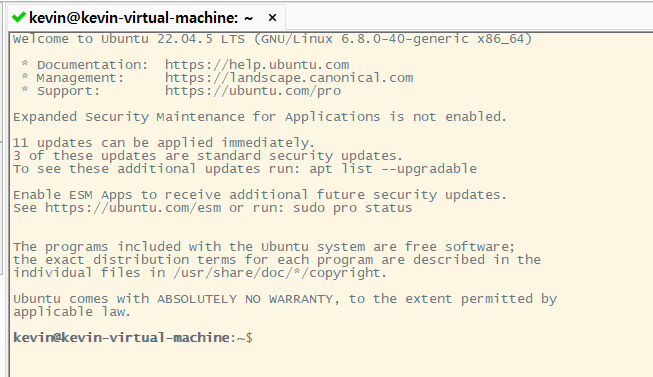
Task: Close the kevin@kevin-virtual-machine tab
Action: 272,18
